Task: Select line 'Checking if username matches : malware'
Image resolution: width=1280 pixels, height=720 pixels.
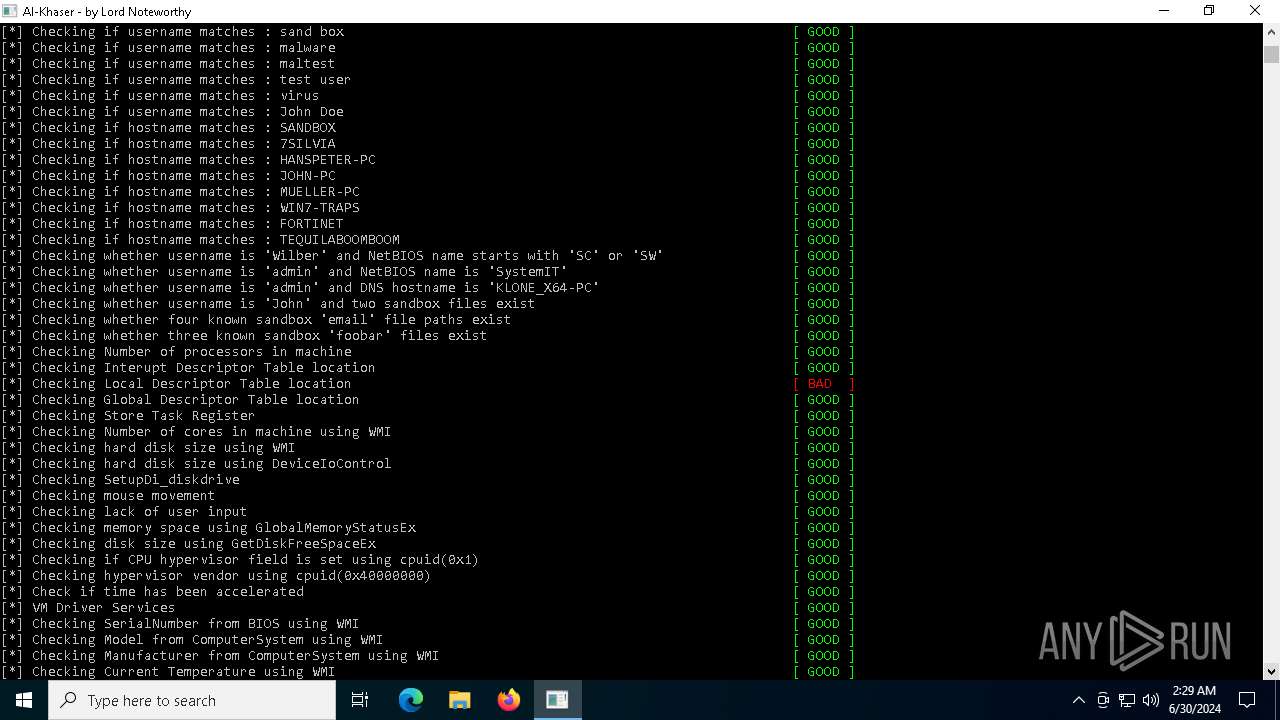Action: [168, 47]
